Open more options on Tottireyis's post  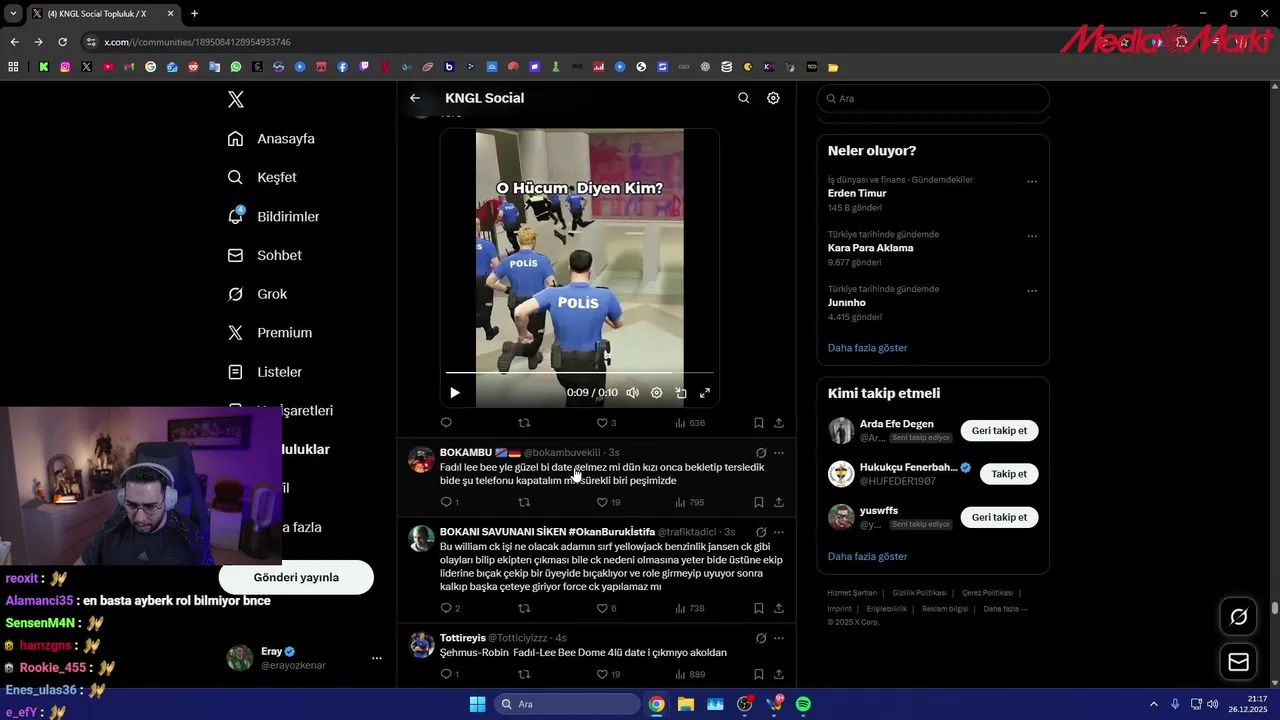tap(779, 638)
